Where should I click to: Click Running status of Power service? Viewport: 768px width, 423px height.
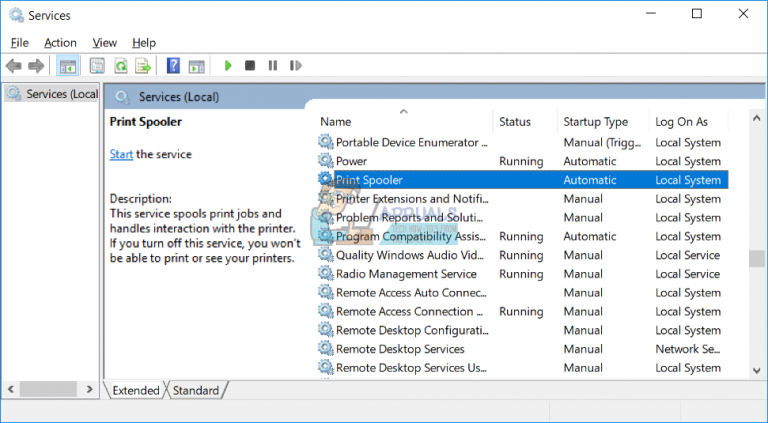[x=521, y=161]
